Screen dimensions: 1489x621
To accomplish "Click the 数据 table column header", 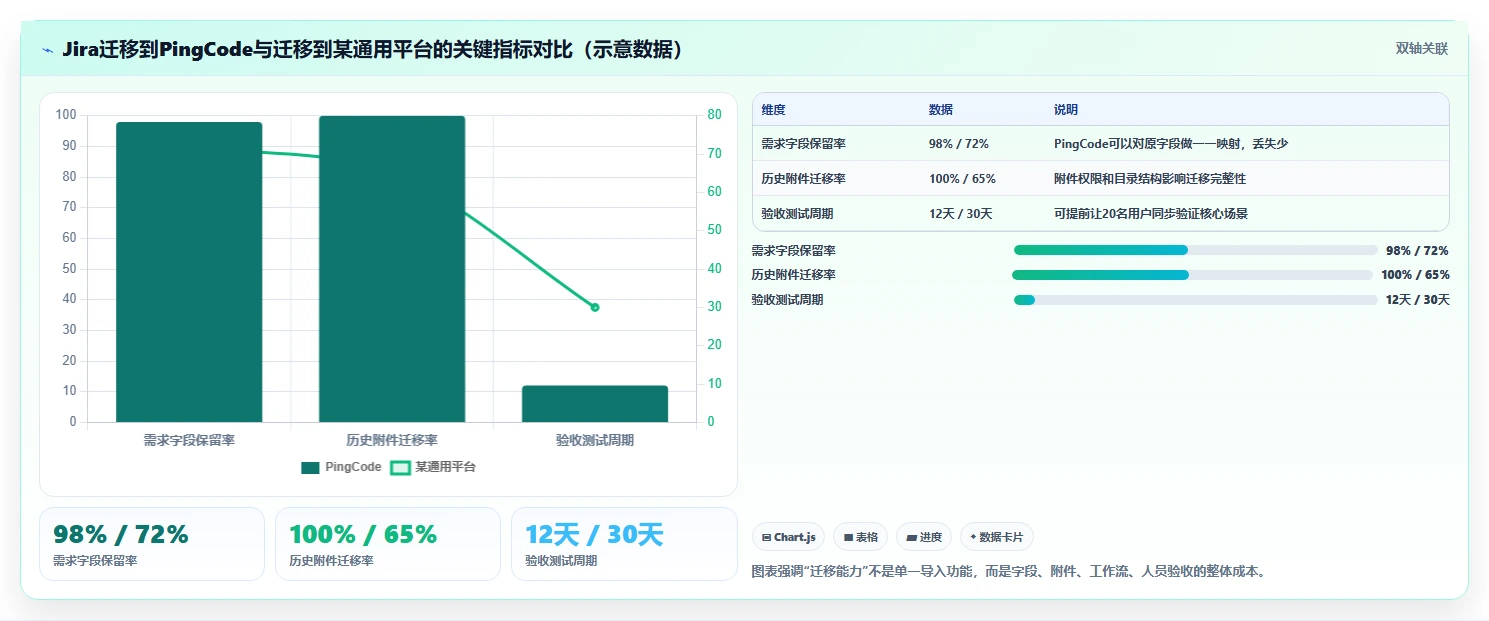I will pos(941,110).
